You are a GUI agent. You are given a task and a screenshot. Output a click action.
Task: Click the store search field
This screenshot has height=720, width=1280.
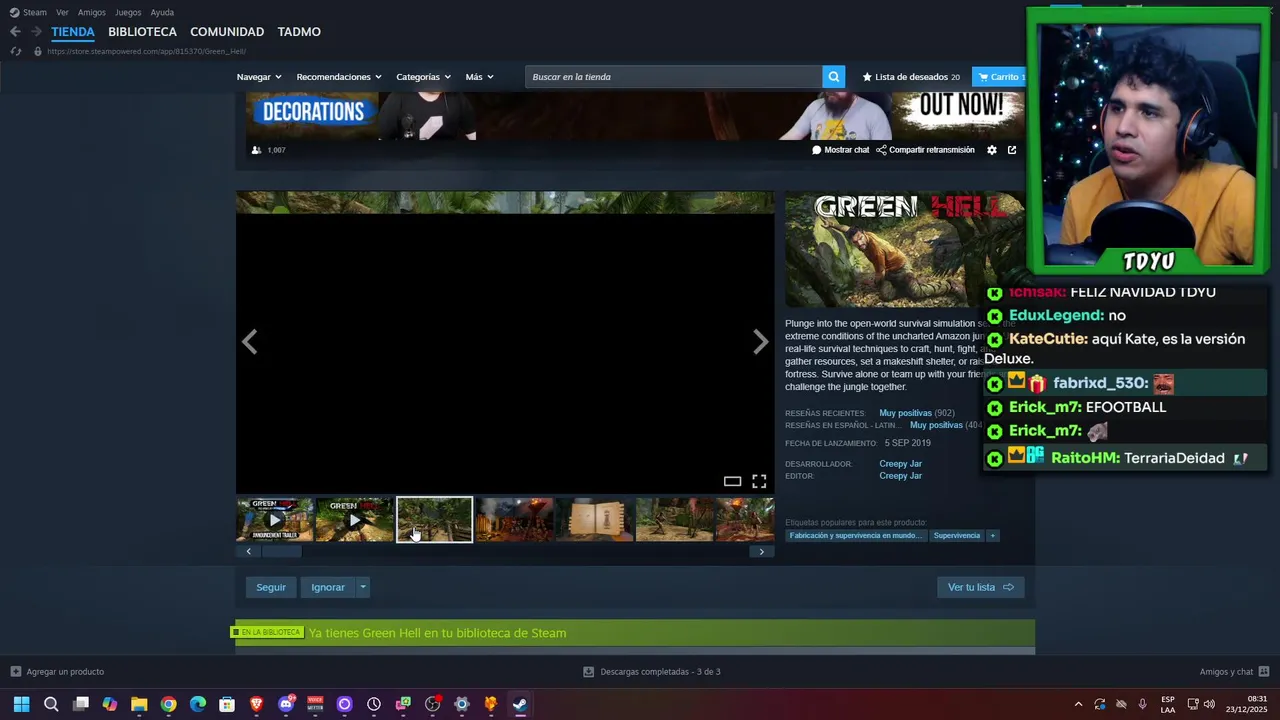674,77
